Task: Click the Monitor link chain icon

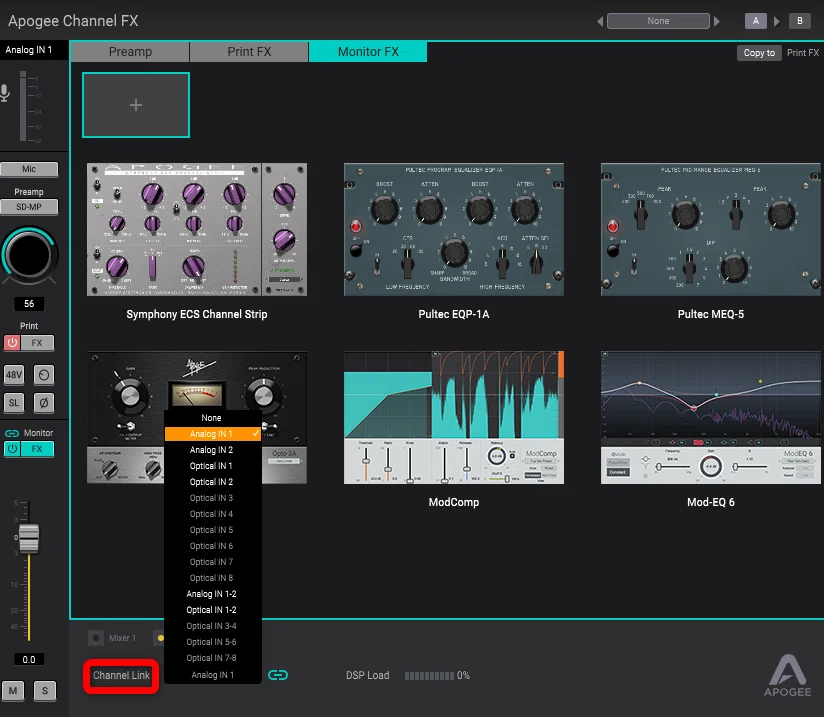Action: pos(12,433)
